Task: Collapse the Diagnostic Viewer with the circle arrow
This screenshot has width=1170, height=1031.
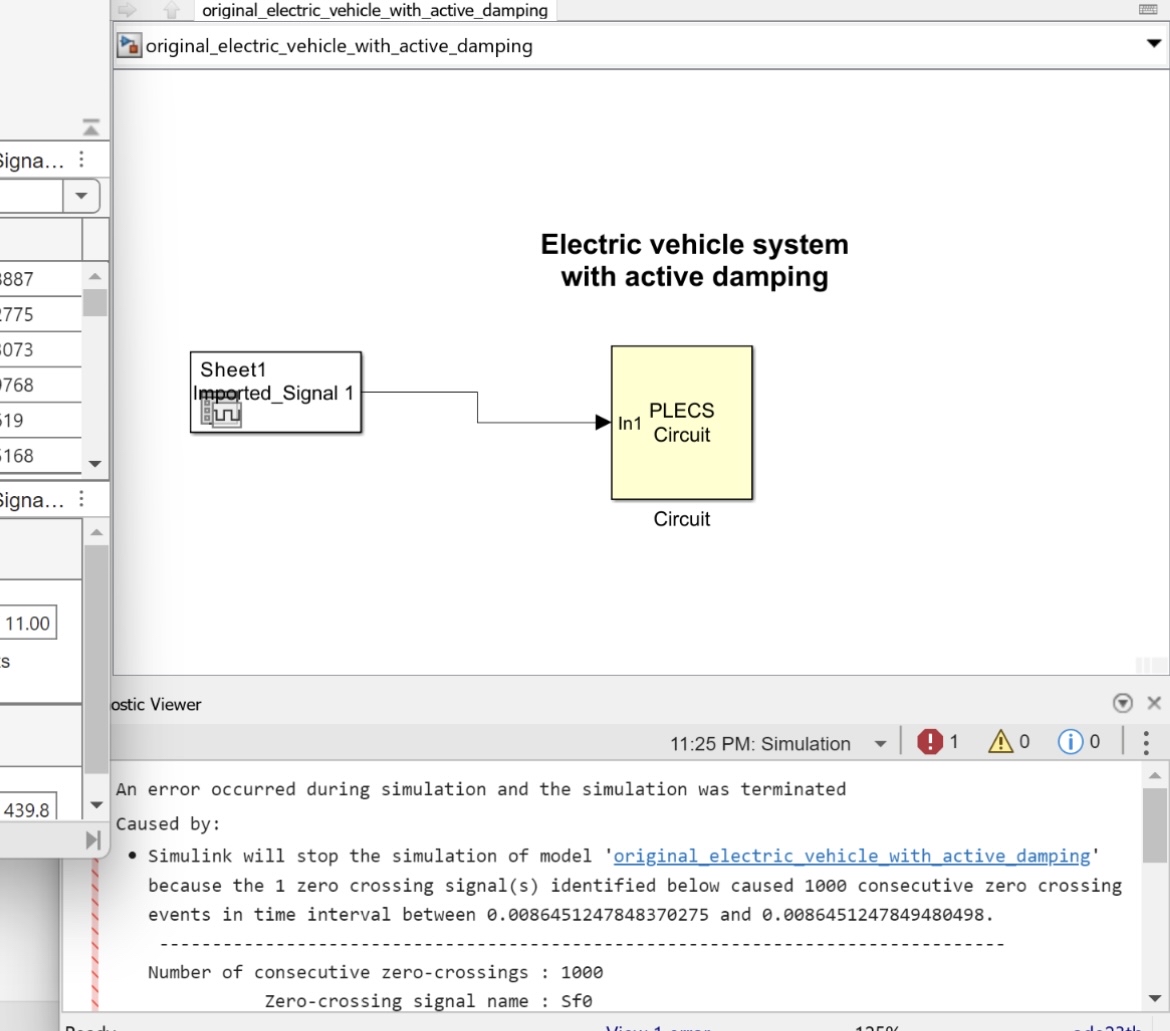Action: click(1122, 703)
